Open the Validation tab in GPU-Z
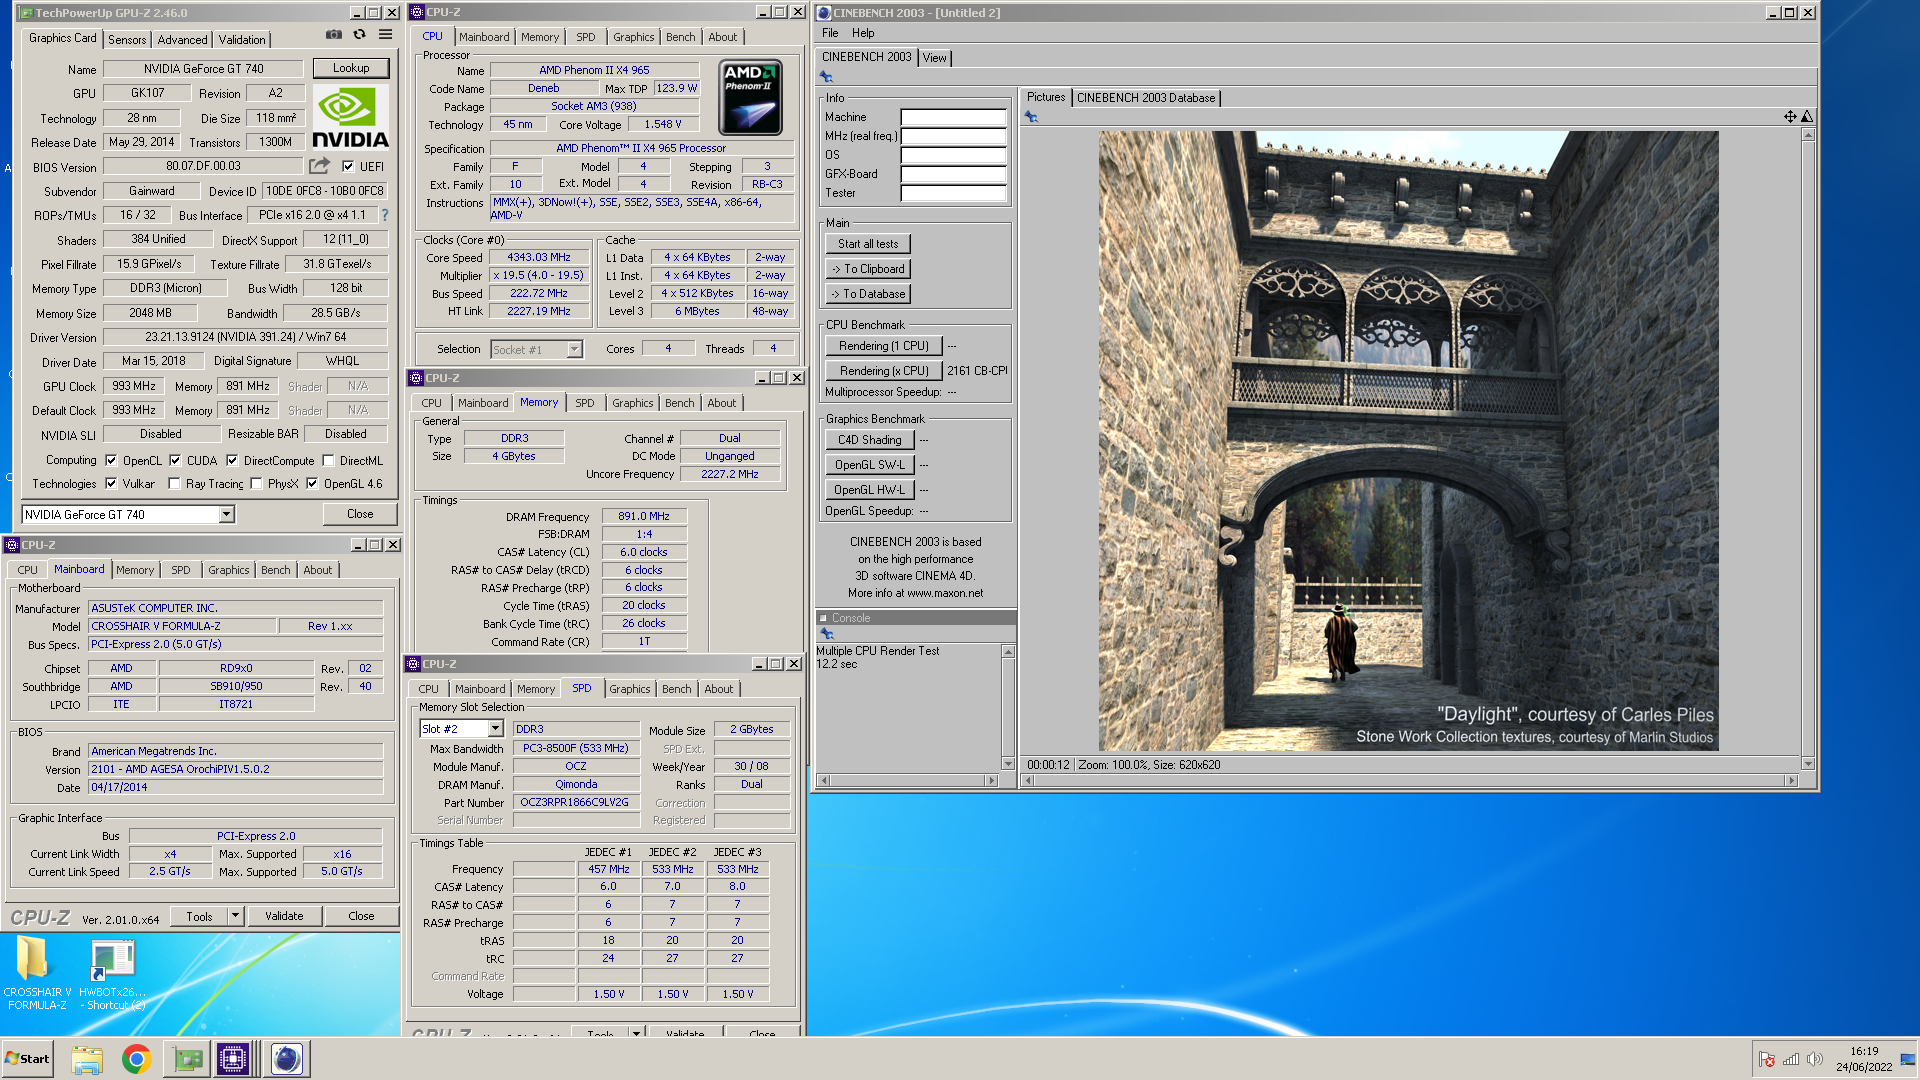 point(242,39)
